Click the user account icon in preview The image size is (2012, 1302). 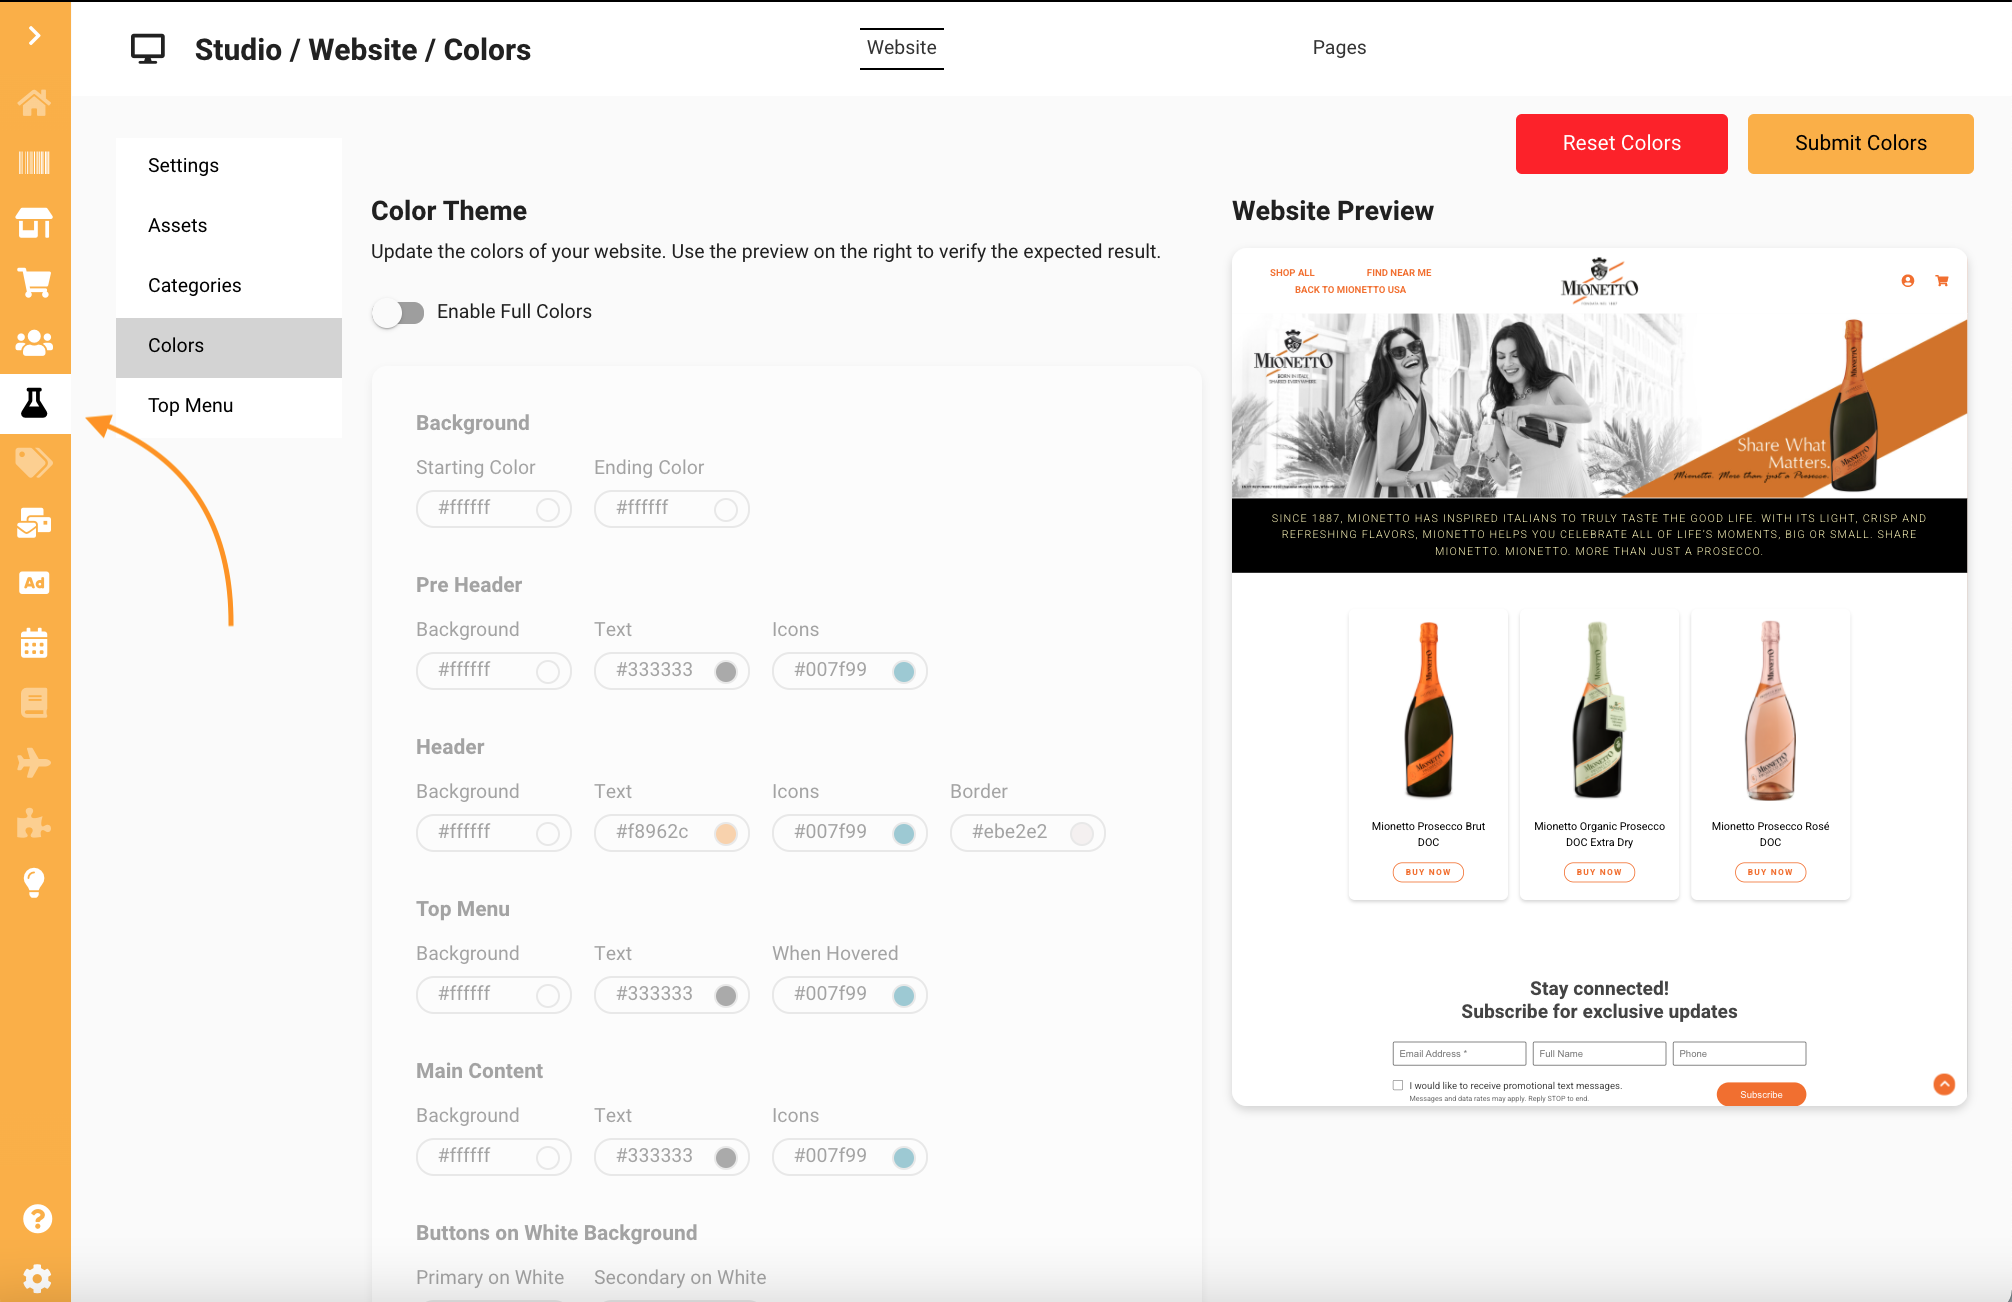click(x=1908, y=281)
